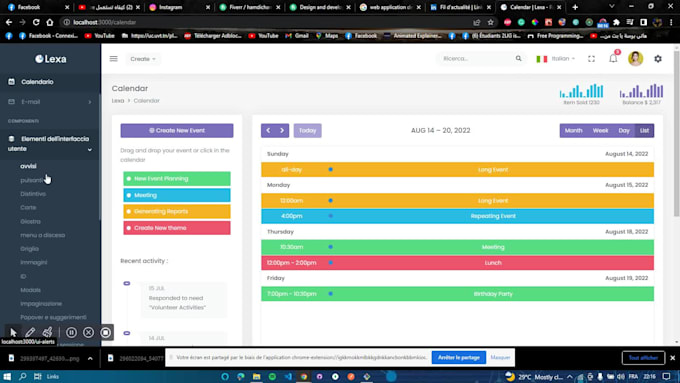This screenshot has width=680, height=383.
Task: Select the recorder pencil tool
Action: [x=30, y=333]
